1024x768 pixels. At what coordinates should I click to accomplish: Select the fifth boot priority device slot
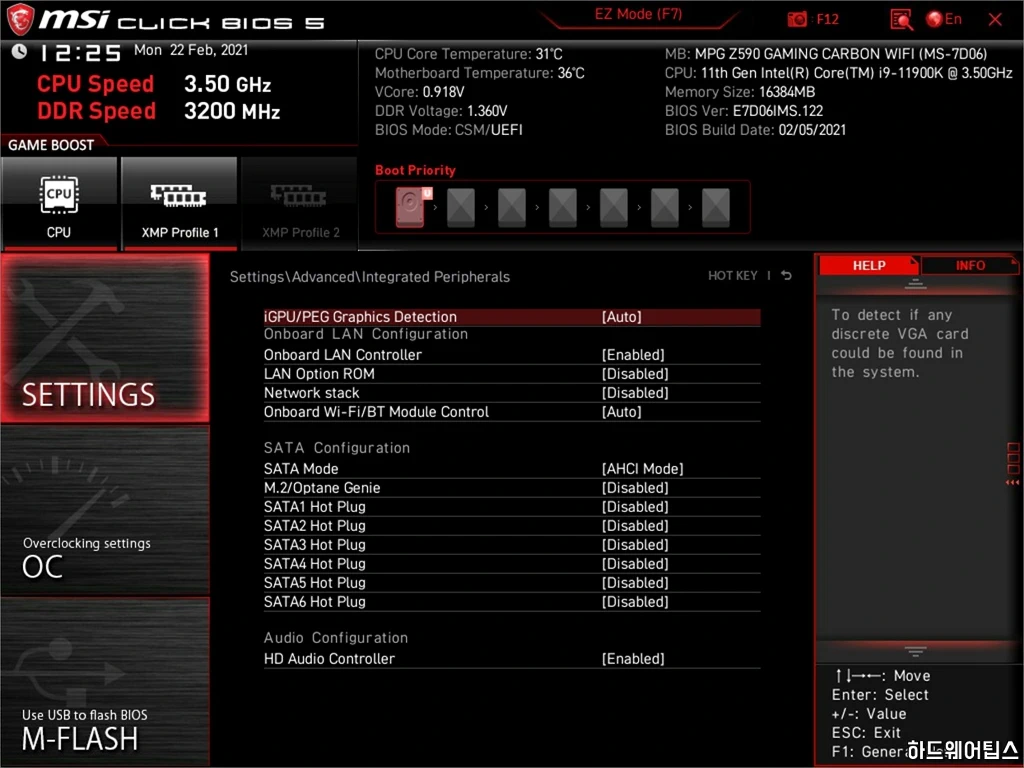pos(613,208)
